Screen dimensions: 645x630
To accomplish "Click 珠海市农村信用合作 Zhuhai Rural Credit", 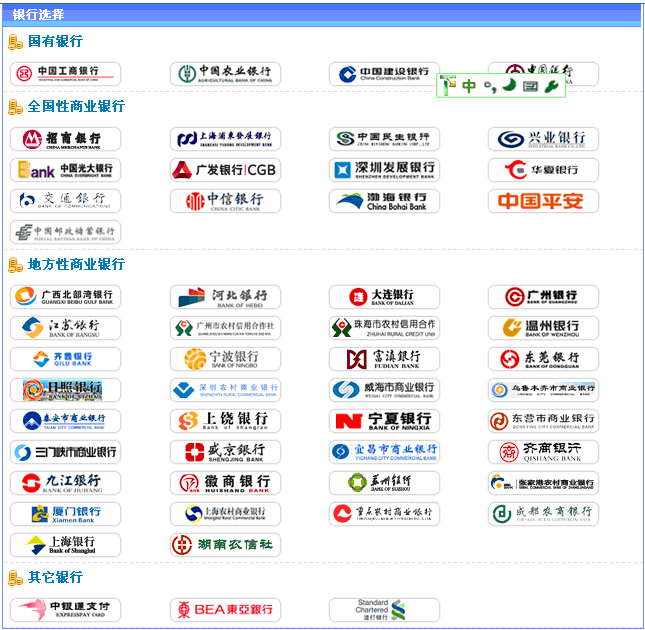I will click(x=384, y=328).
